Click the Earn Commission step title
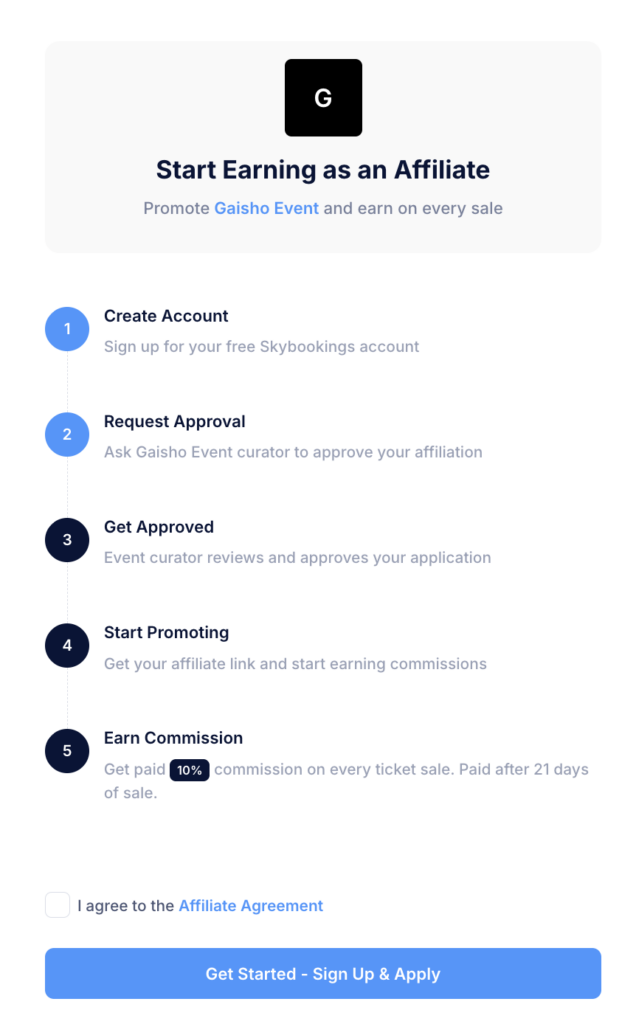This screenshot has height=1024, width=636. pos(173,738)
